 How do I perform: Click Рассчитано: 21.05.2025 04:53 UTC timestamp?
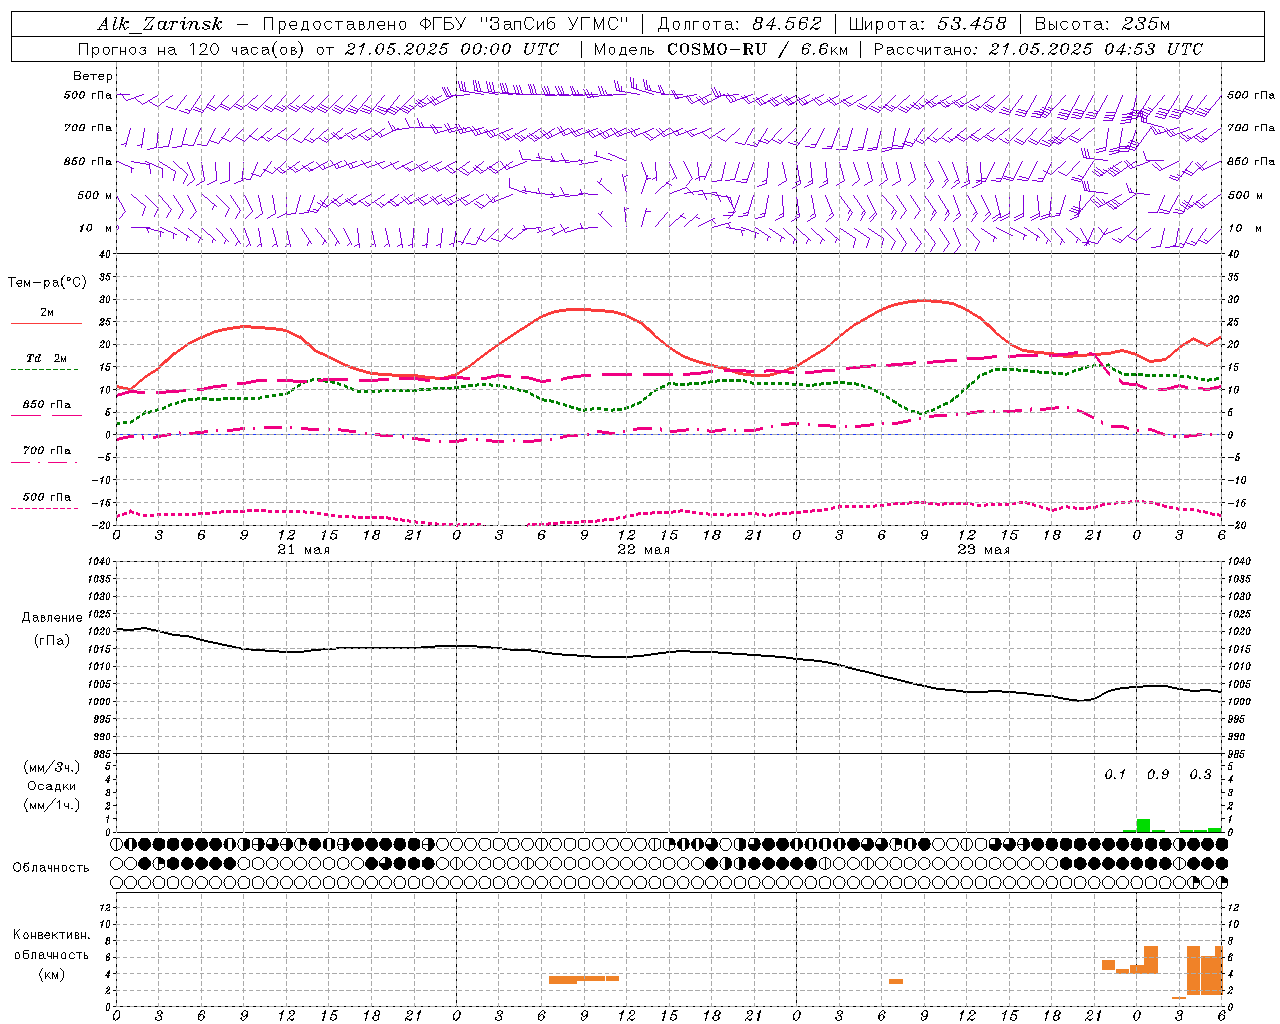point(1038,49)
